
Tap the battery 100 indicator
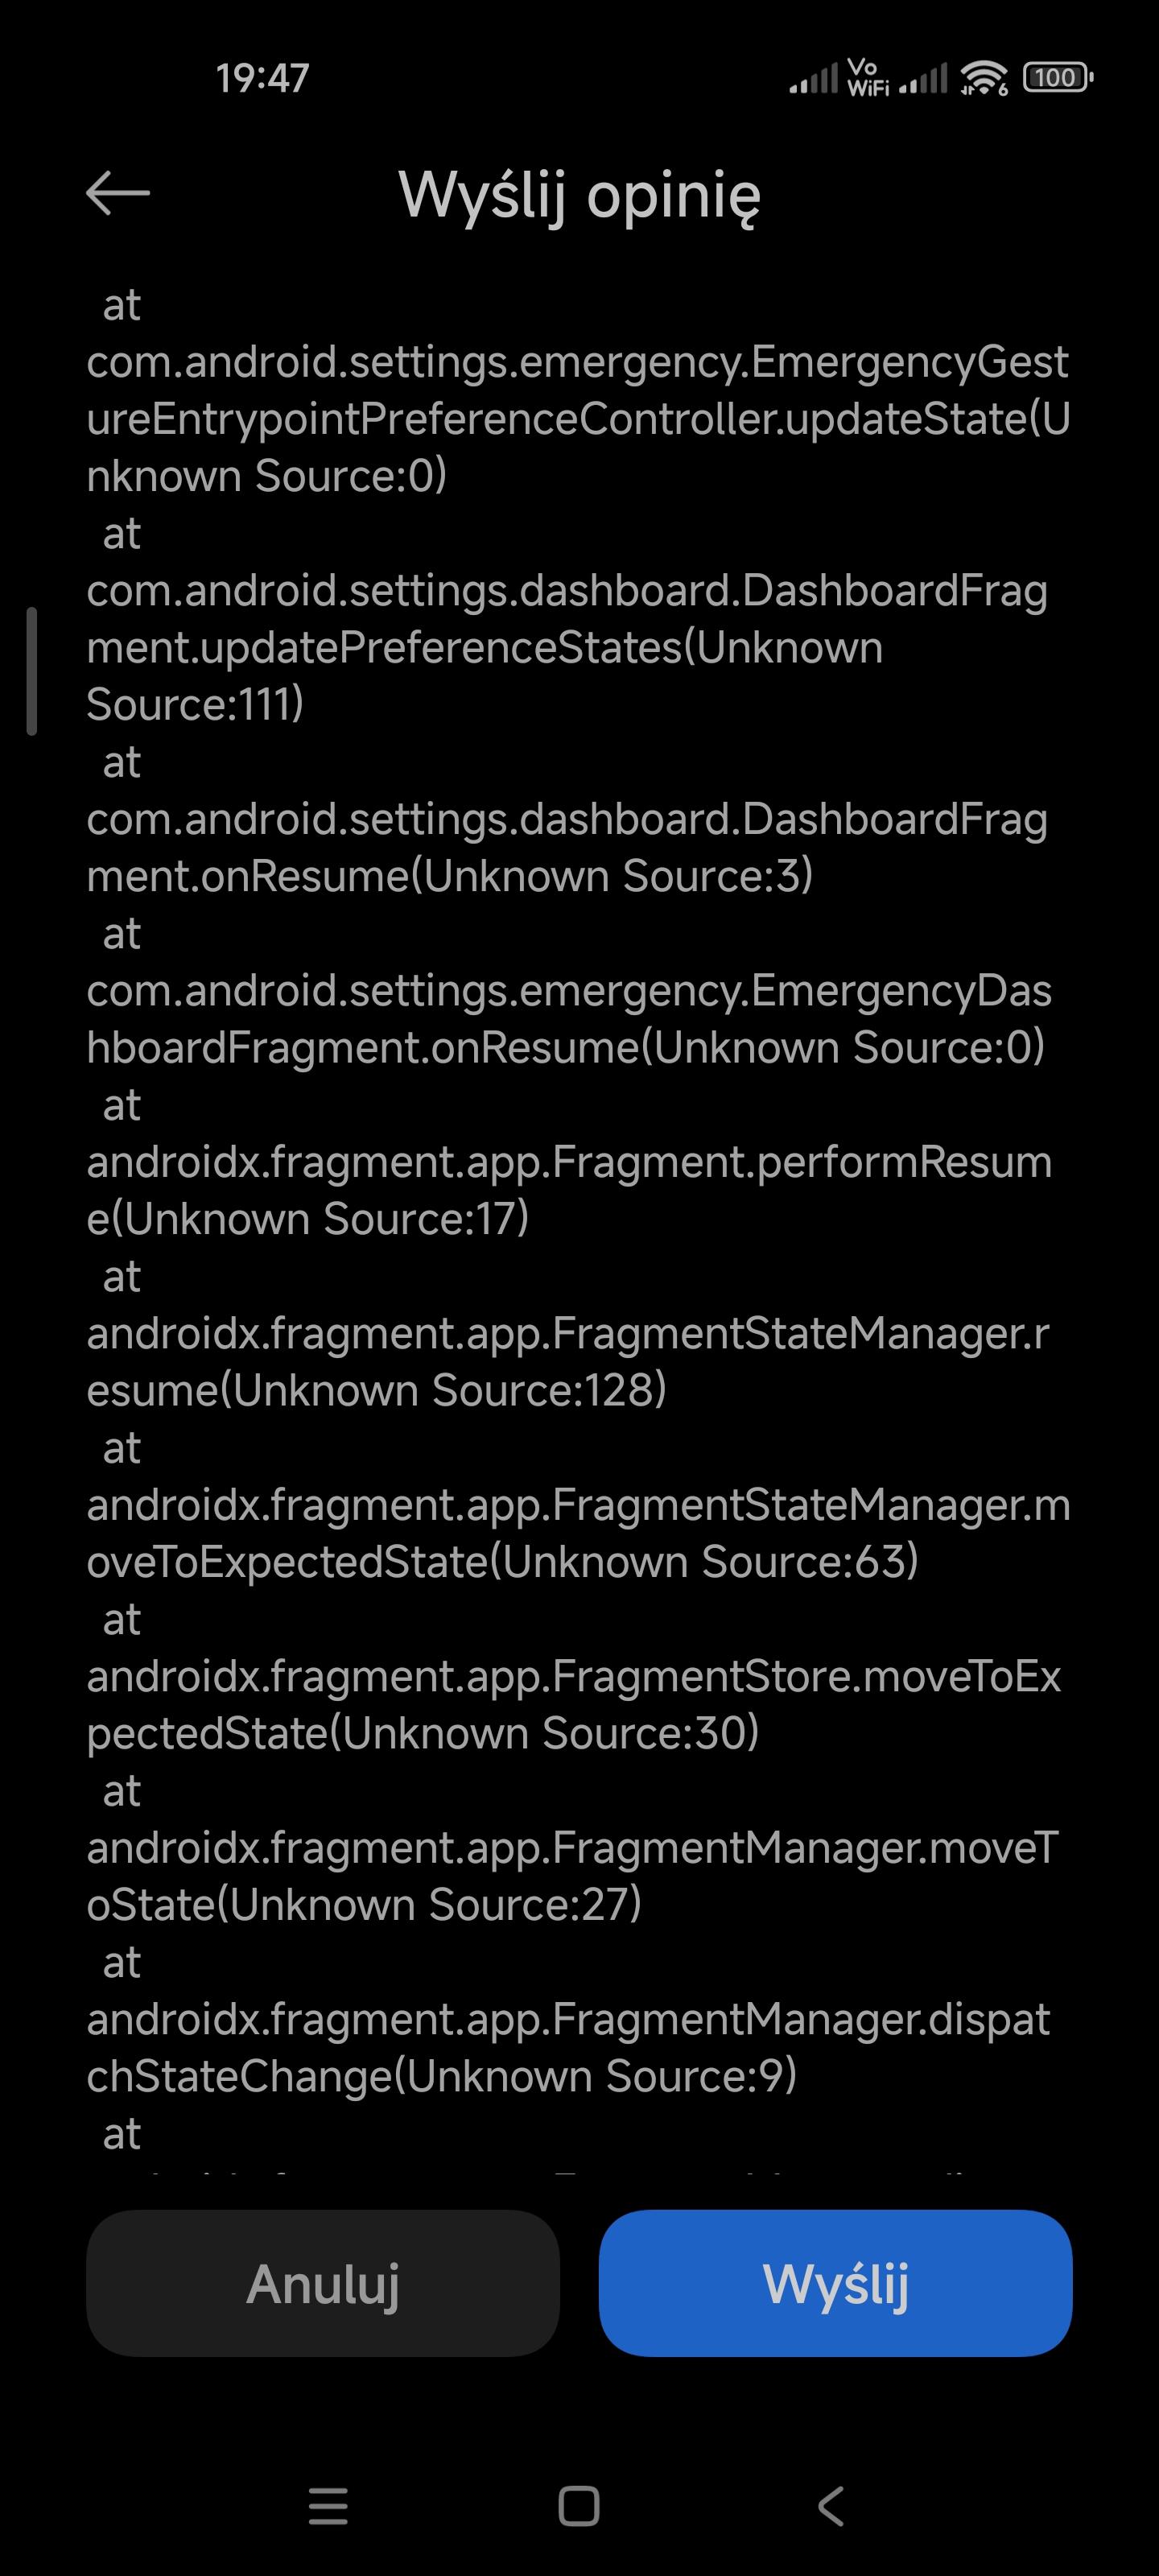1057,78
